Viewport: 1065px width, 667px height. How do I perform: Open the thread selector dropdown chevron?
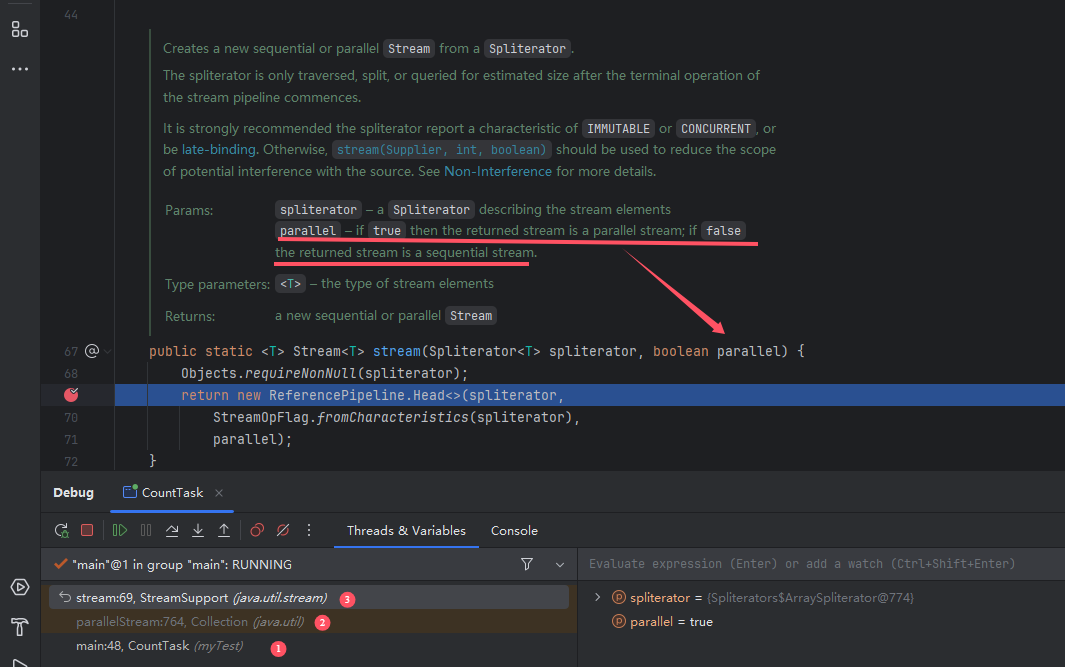point(559,564)
